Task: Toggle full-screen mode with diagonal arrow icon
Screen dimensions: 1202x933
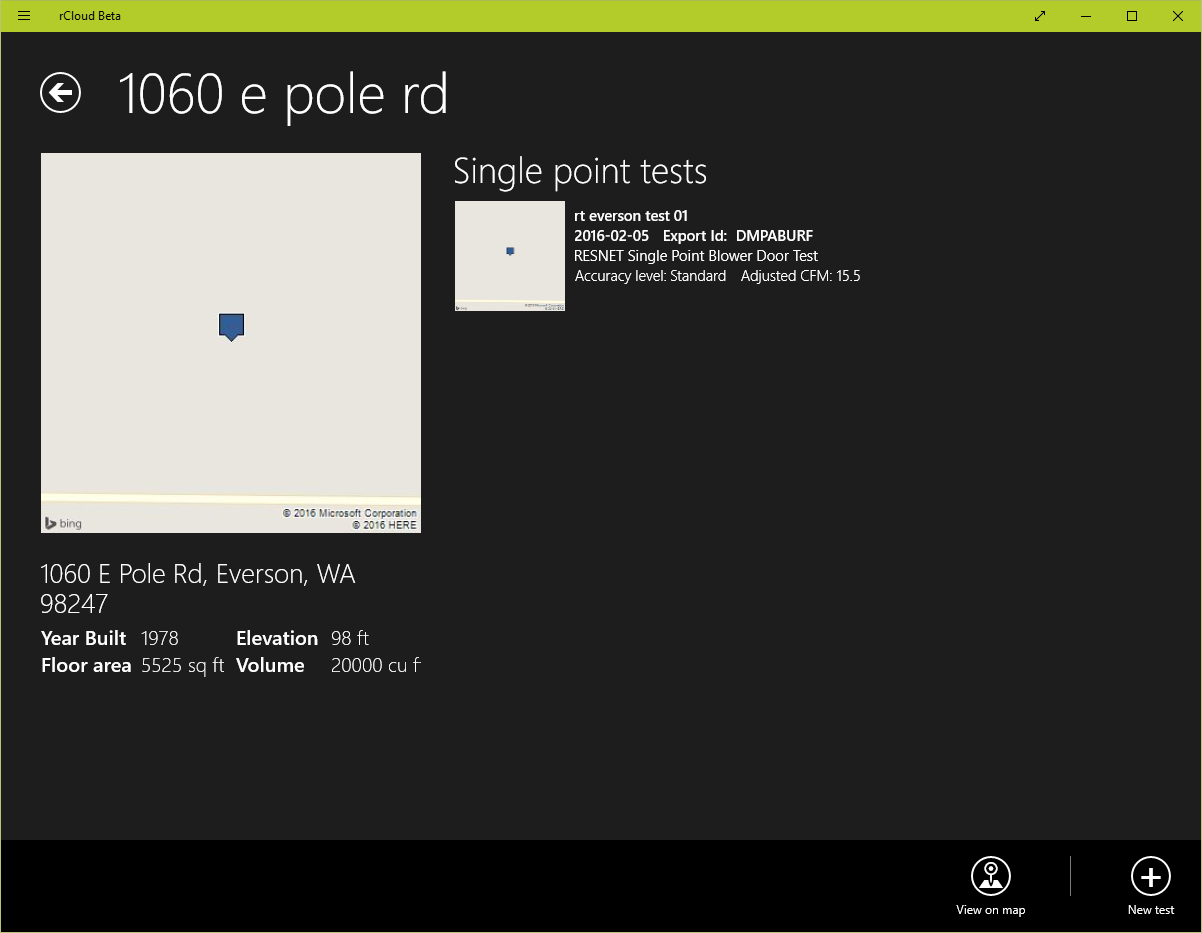Action: click(1040, 16)
